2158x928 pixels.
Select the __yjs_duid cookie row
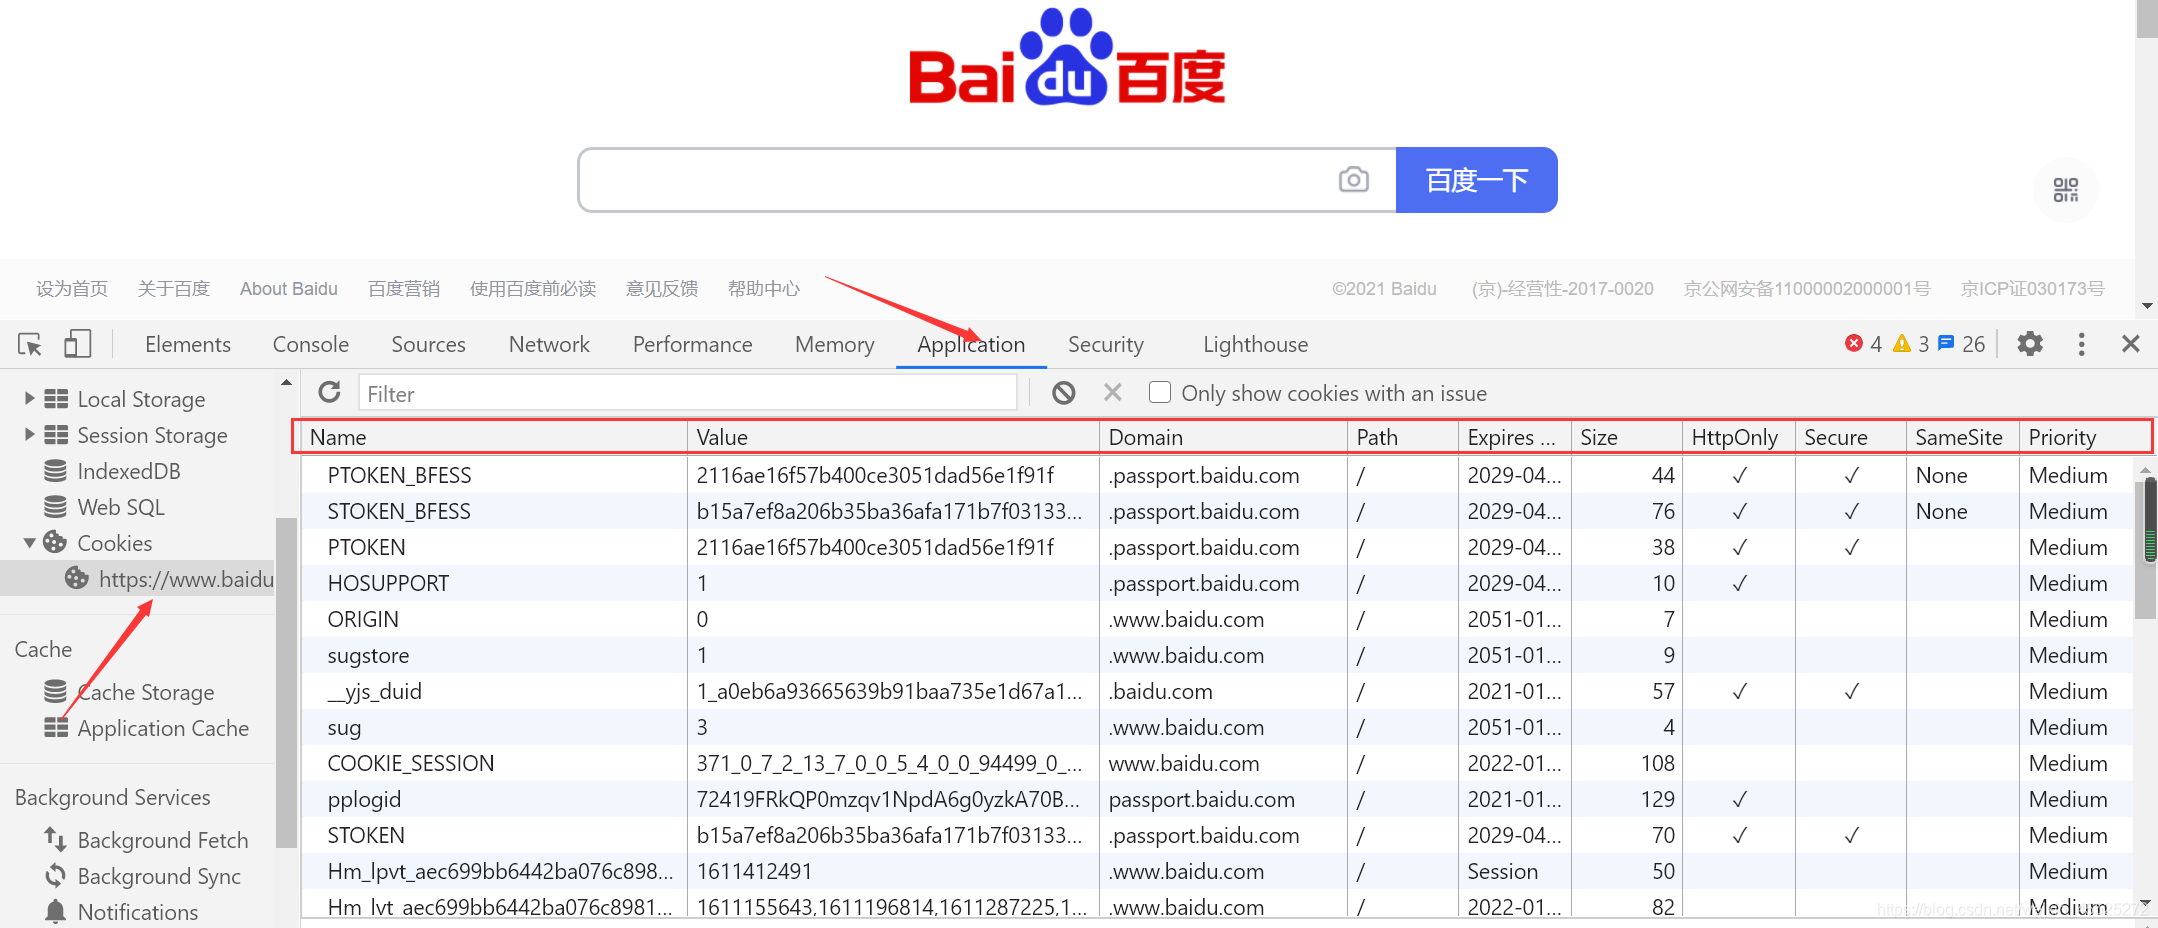click(x=1217, y=691)
